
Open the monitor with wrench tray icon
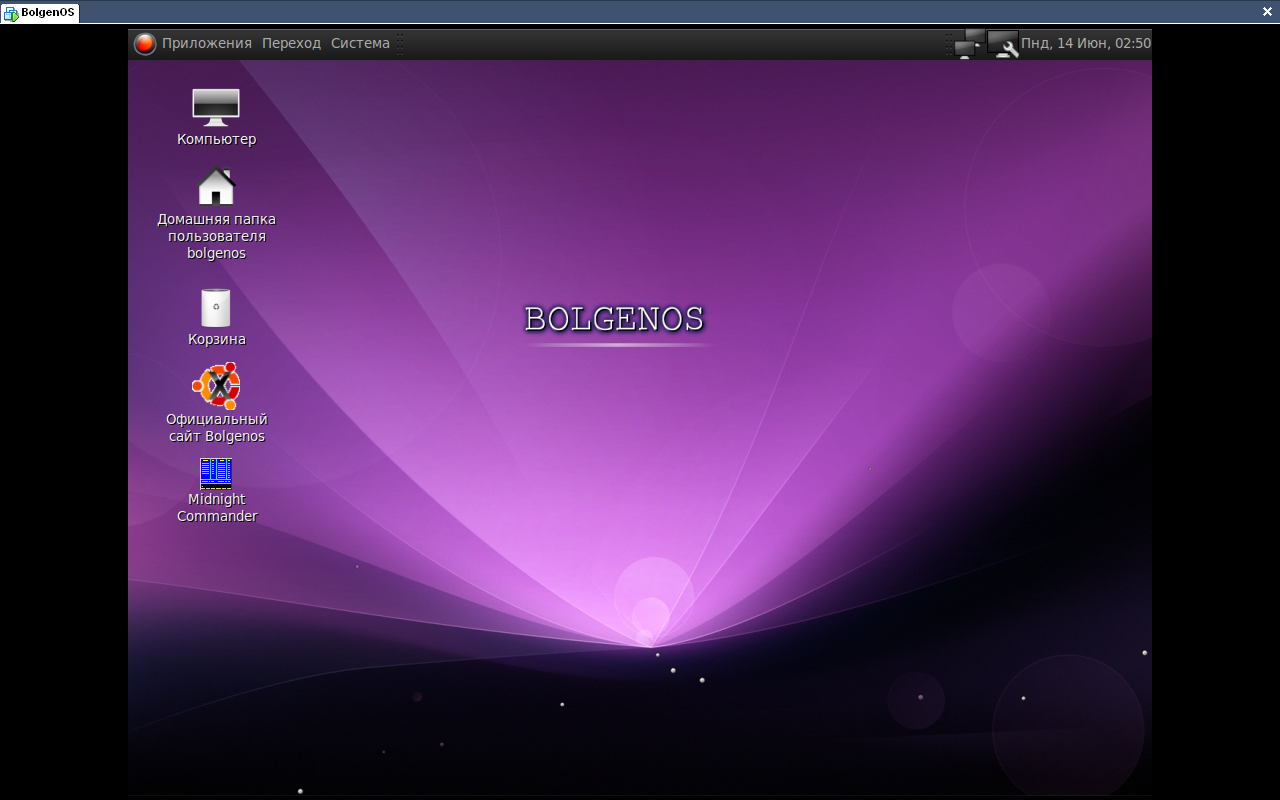pyautogui.click(x=1003, y=44)
